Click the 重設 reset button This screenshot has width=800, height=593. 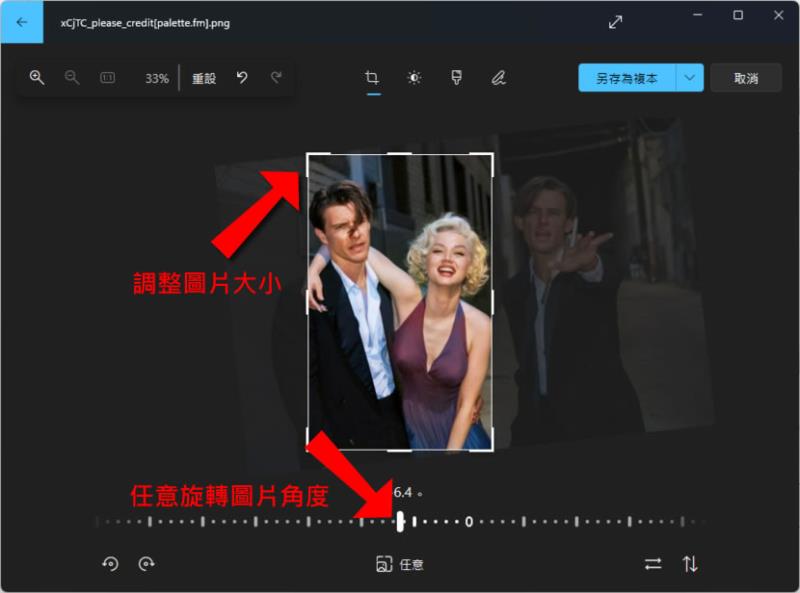coord(204,79)
